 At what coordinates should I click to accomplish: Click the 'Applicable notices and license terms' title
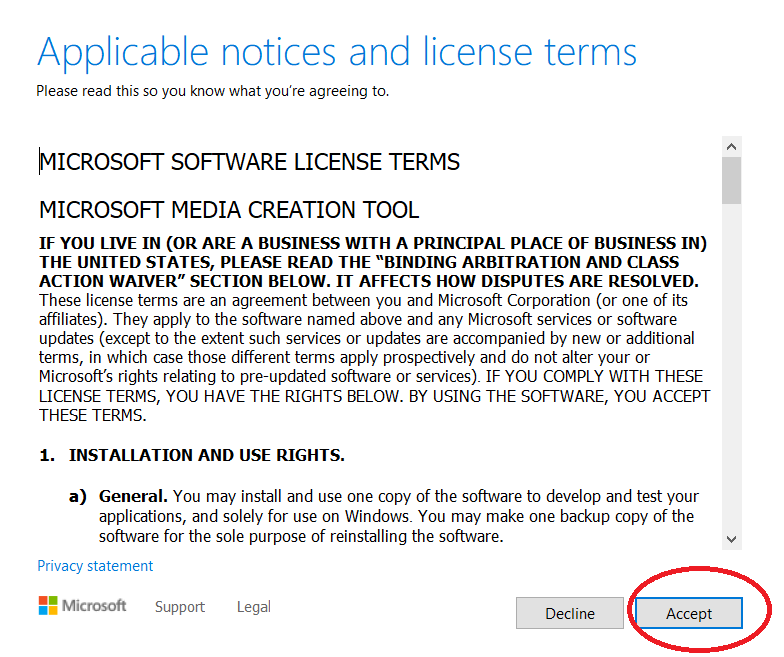coord(336,51)
